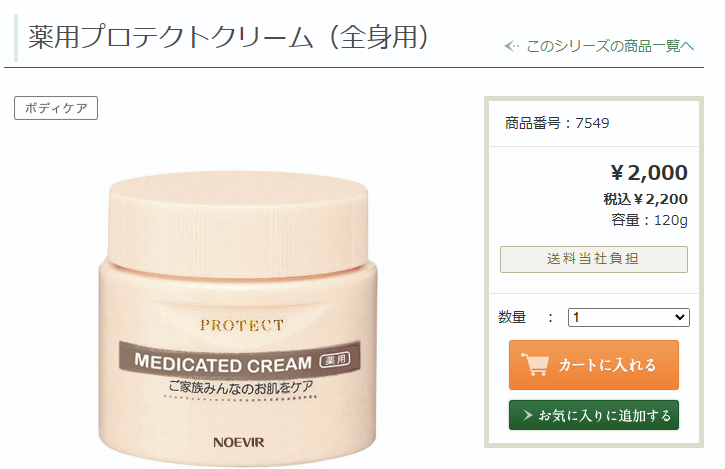
Task: Click the chevron icon on the favorites button
Action: (x=528, y=415)
